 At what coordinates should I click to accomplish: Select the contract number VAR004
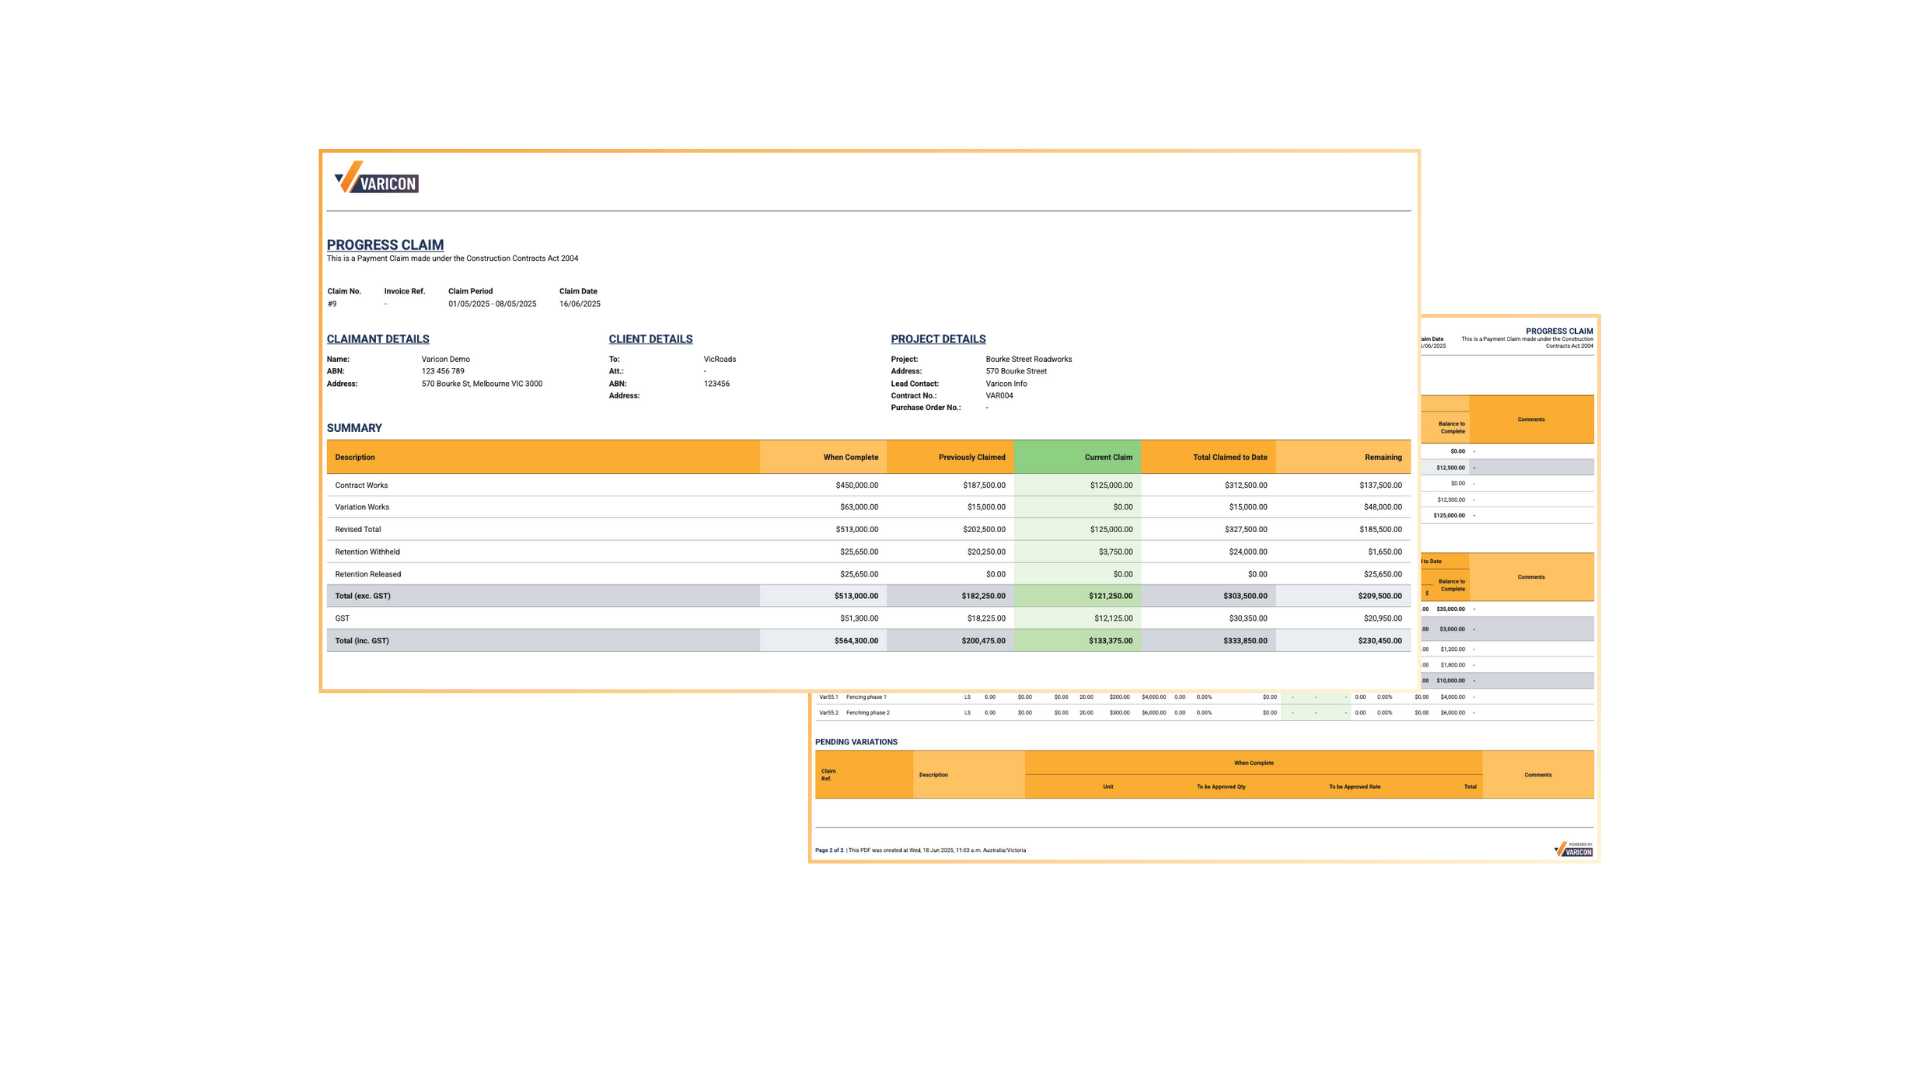(x=999, y=396)
